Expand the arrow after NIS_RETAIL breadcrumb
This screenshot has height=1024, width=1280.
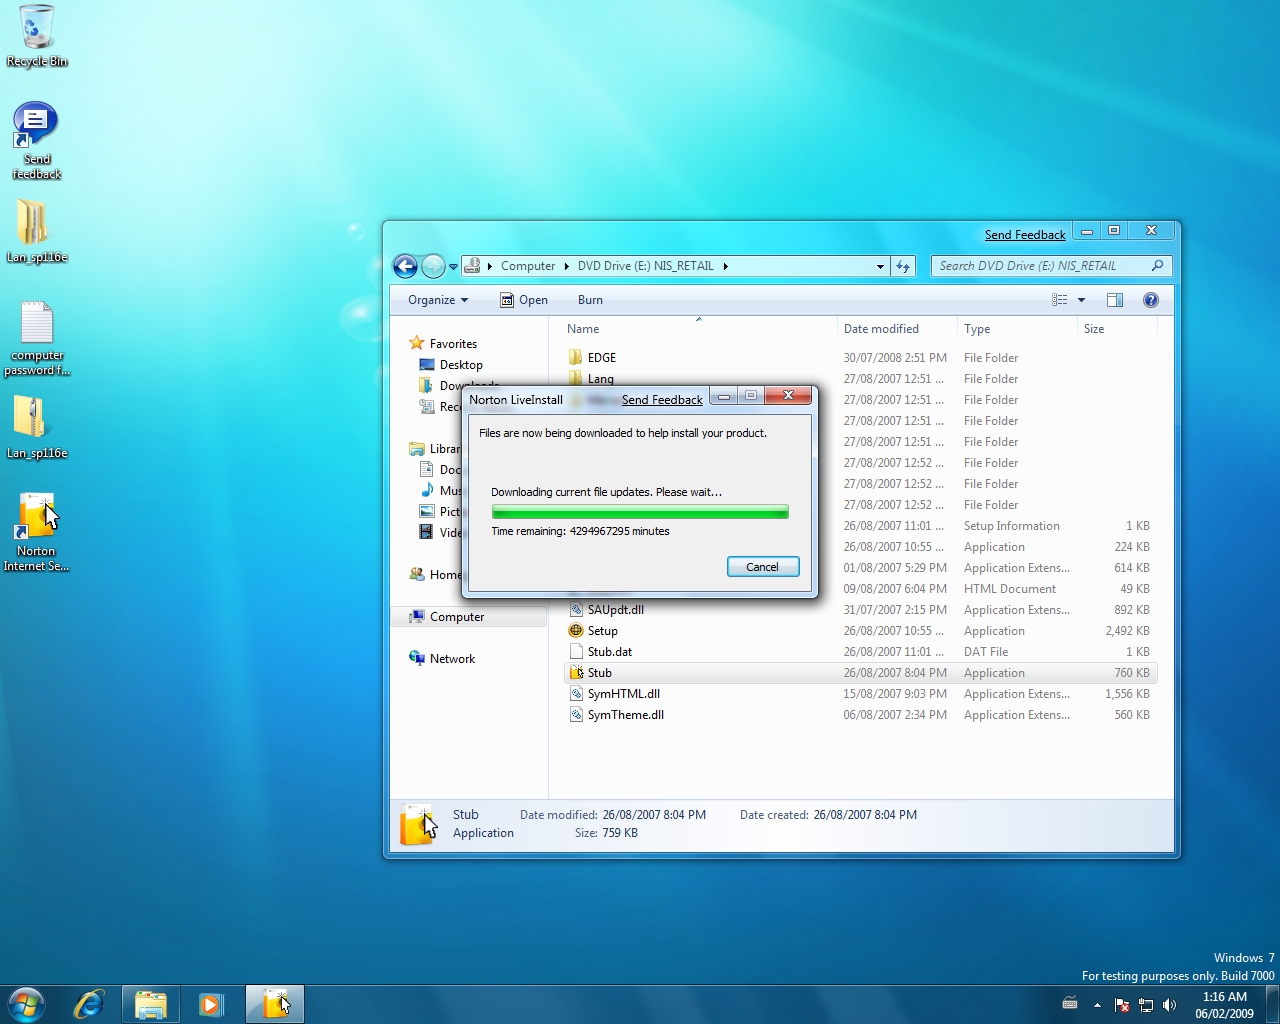726,266
